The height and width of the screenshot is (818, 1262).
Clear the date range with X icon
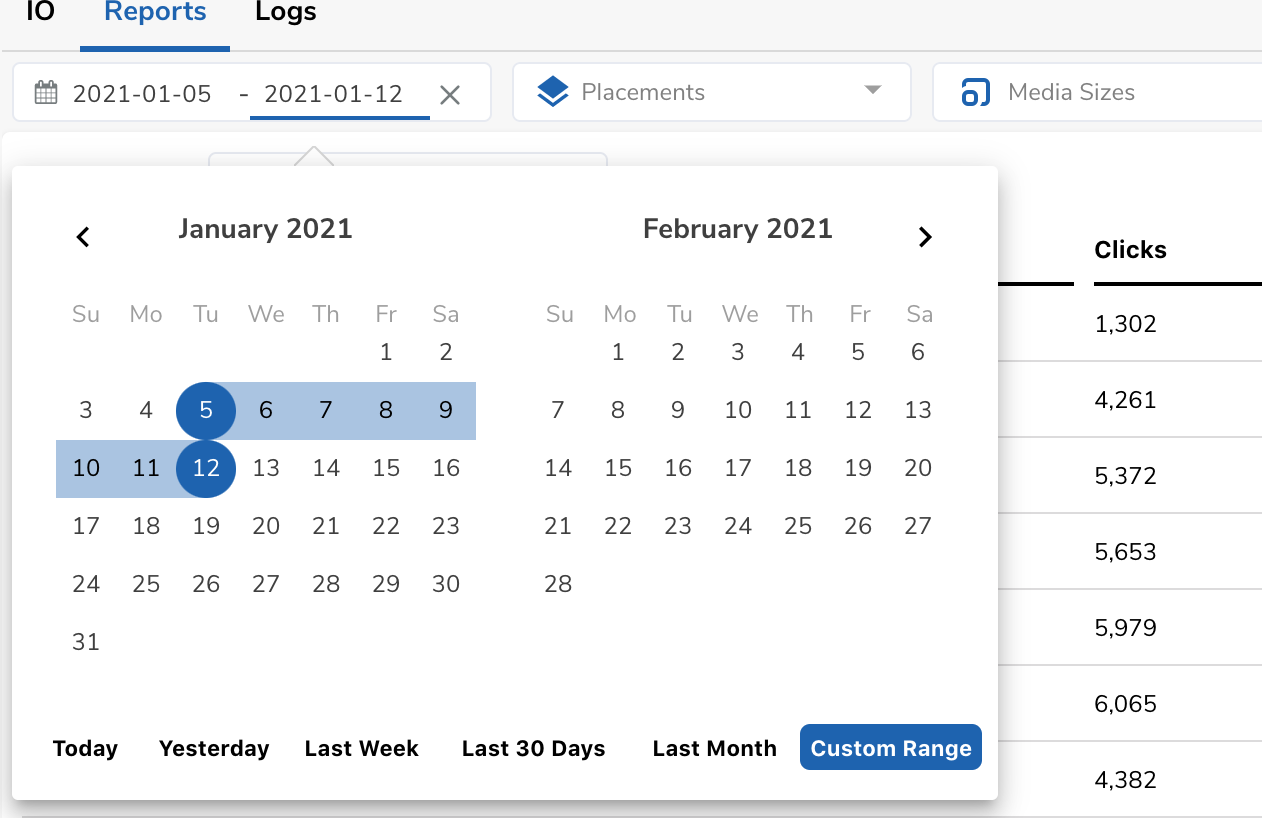pos(450,94)
